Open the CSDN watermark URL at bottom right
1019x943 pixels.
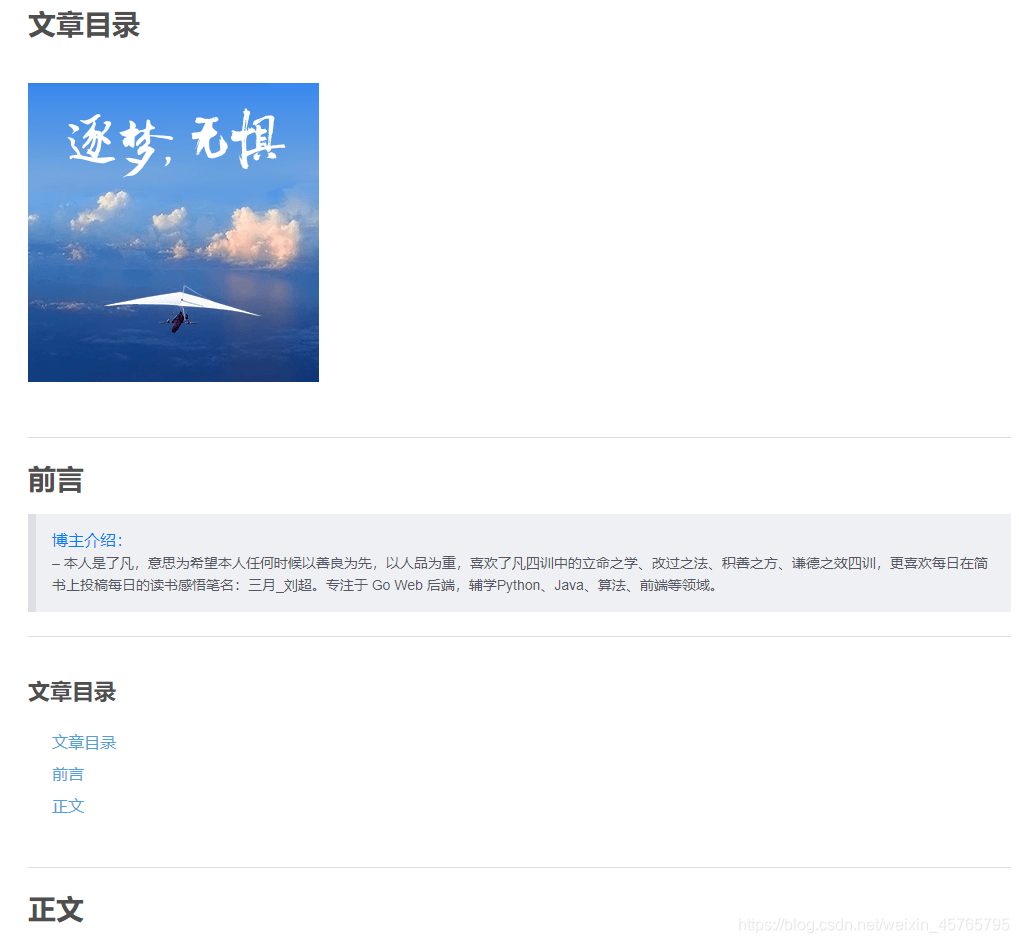tap(876, 926)
